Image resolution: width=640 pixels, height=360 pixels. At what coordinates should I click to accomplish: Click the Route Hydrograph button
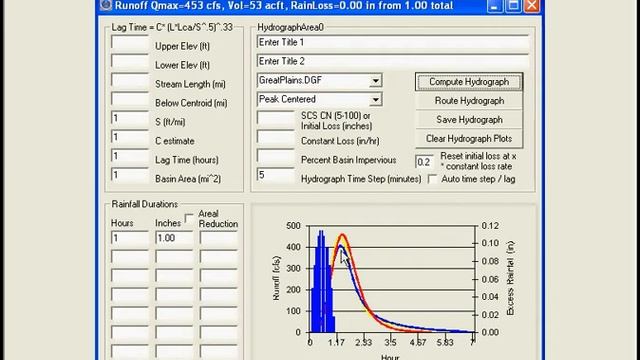click(x=469, y=100)
